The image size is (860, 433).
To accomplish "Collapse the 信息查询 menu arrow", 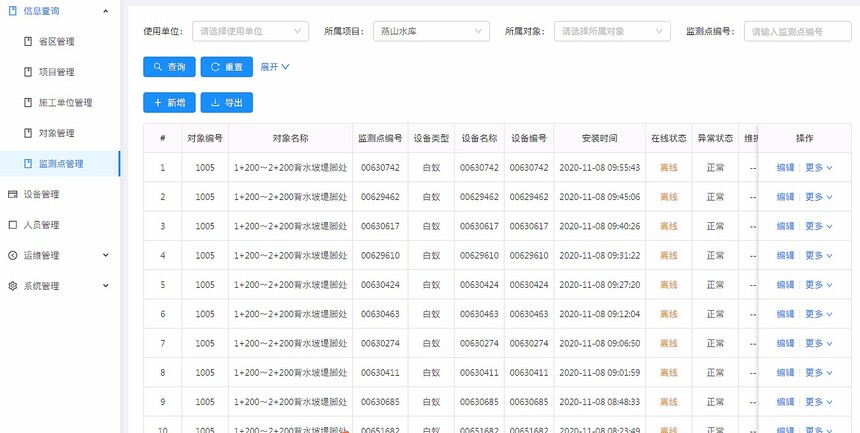I will pyautogui.click(x=106, y=11).
